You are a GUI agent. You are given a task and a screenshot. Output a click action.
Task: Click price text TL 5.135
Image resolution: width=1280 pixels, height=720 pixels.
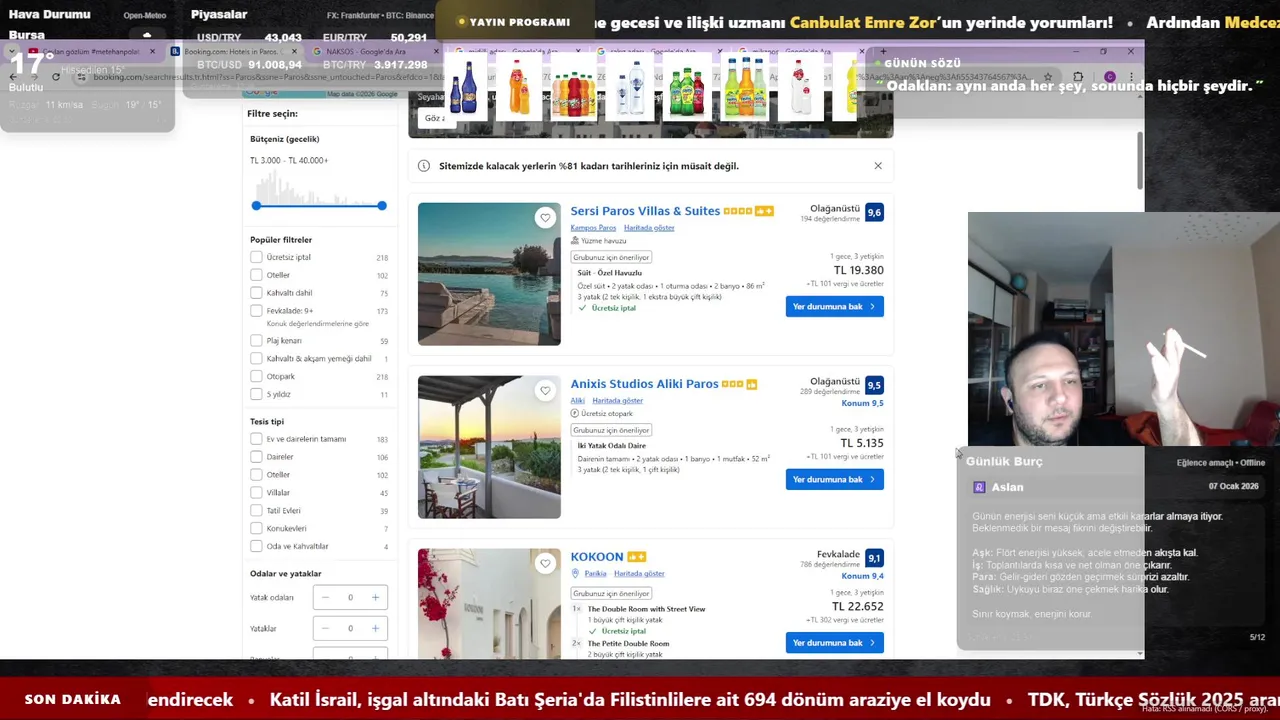(862, 444)
